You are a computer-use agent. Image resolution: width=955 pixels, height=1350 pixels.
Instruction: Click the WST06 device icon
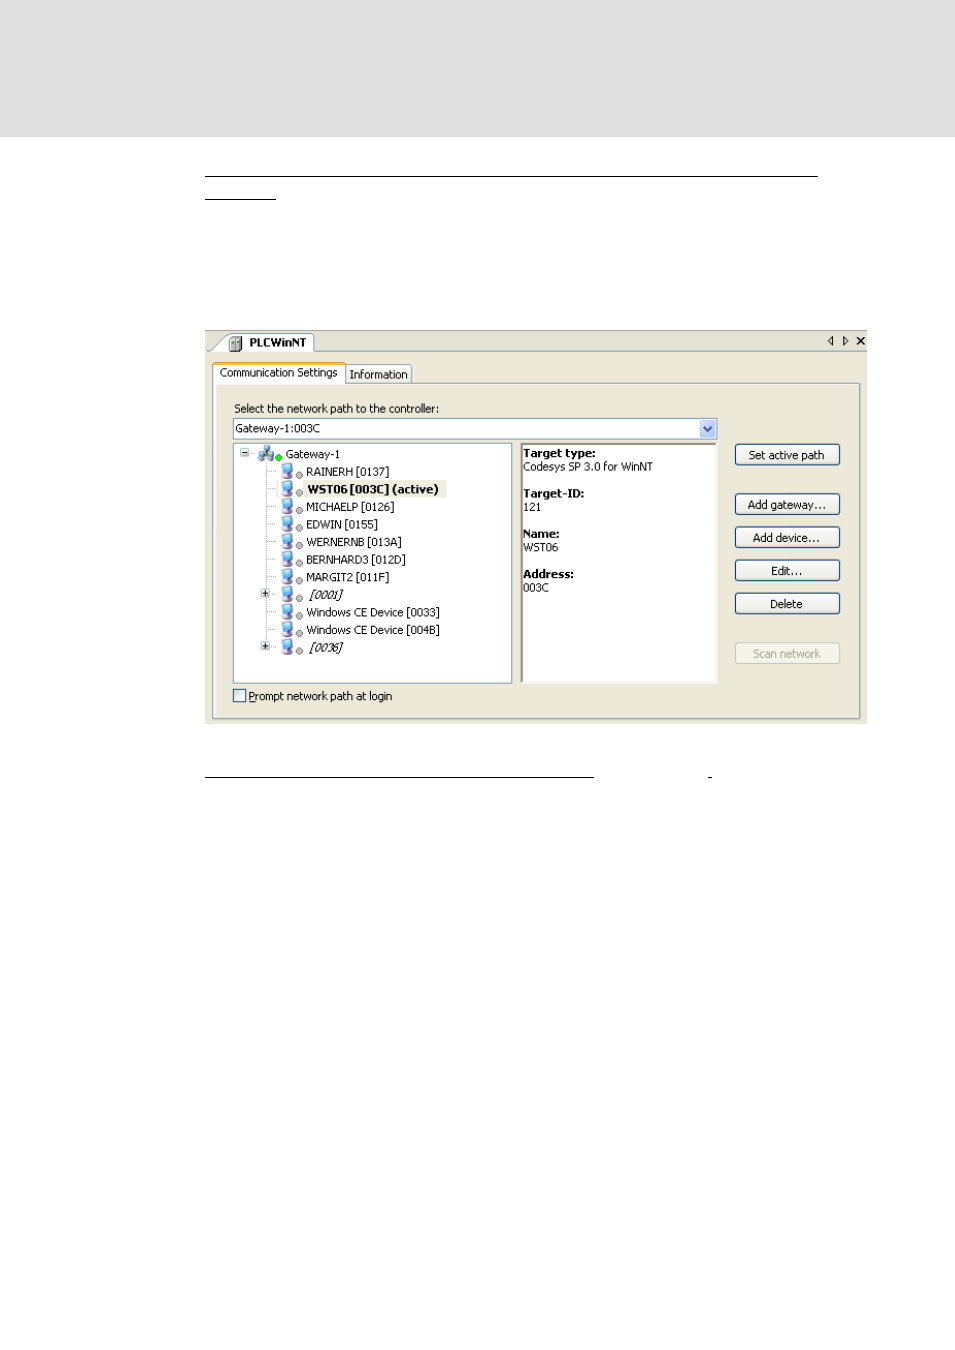click(287, 489)
